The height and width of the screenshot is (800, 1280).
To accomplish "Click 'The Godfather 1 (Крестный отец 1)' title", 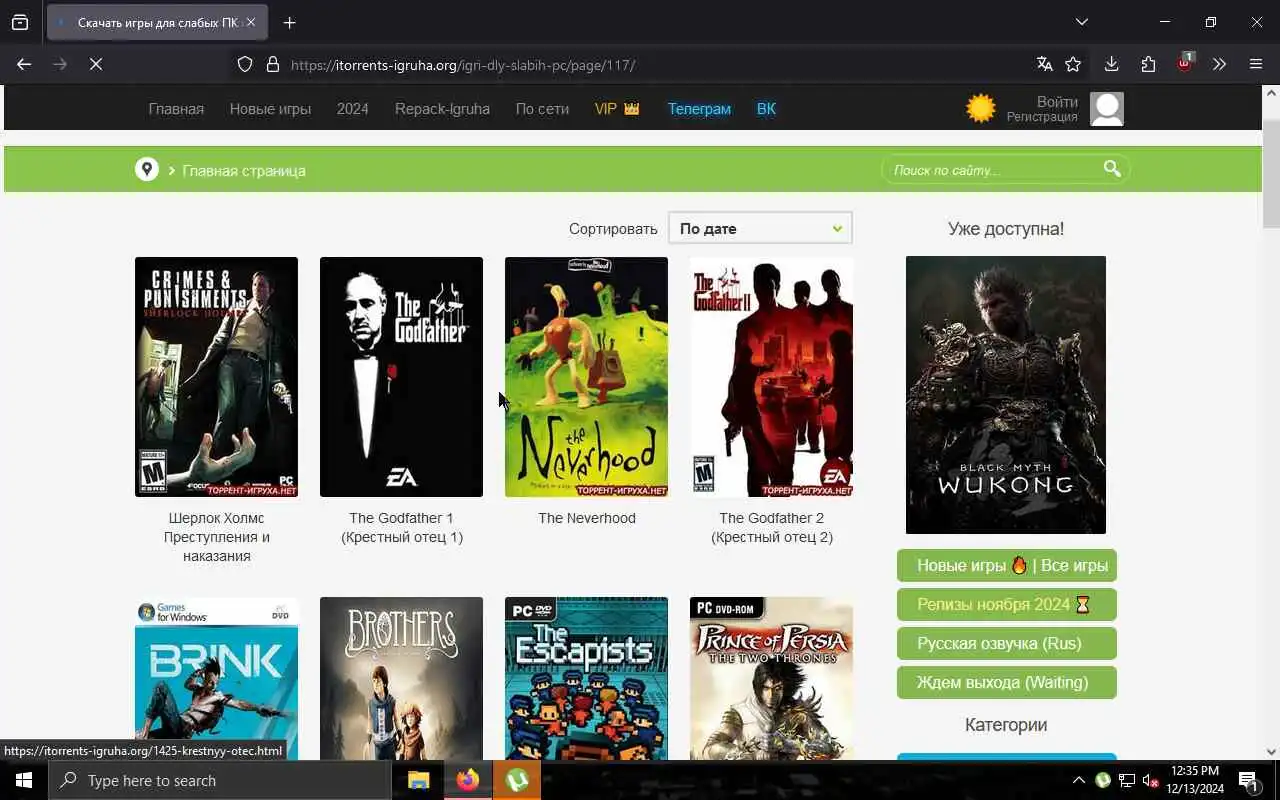I will (401, 527).
